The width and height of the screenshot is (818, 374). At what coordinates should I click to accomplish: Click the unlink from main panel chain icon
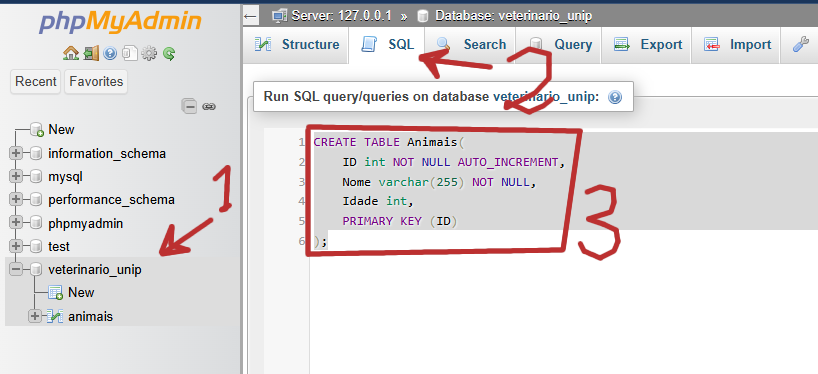[209, 106]
